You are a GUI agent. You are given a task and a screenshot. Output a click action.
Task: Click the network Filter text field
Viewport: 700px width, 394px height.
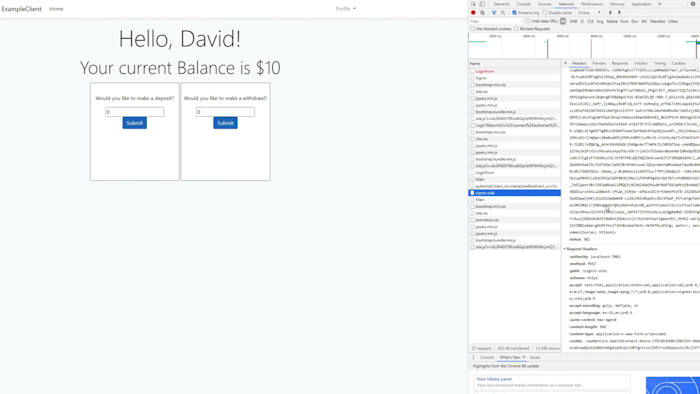[495, 21]
